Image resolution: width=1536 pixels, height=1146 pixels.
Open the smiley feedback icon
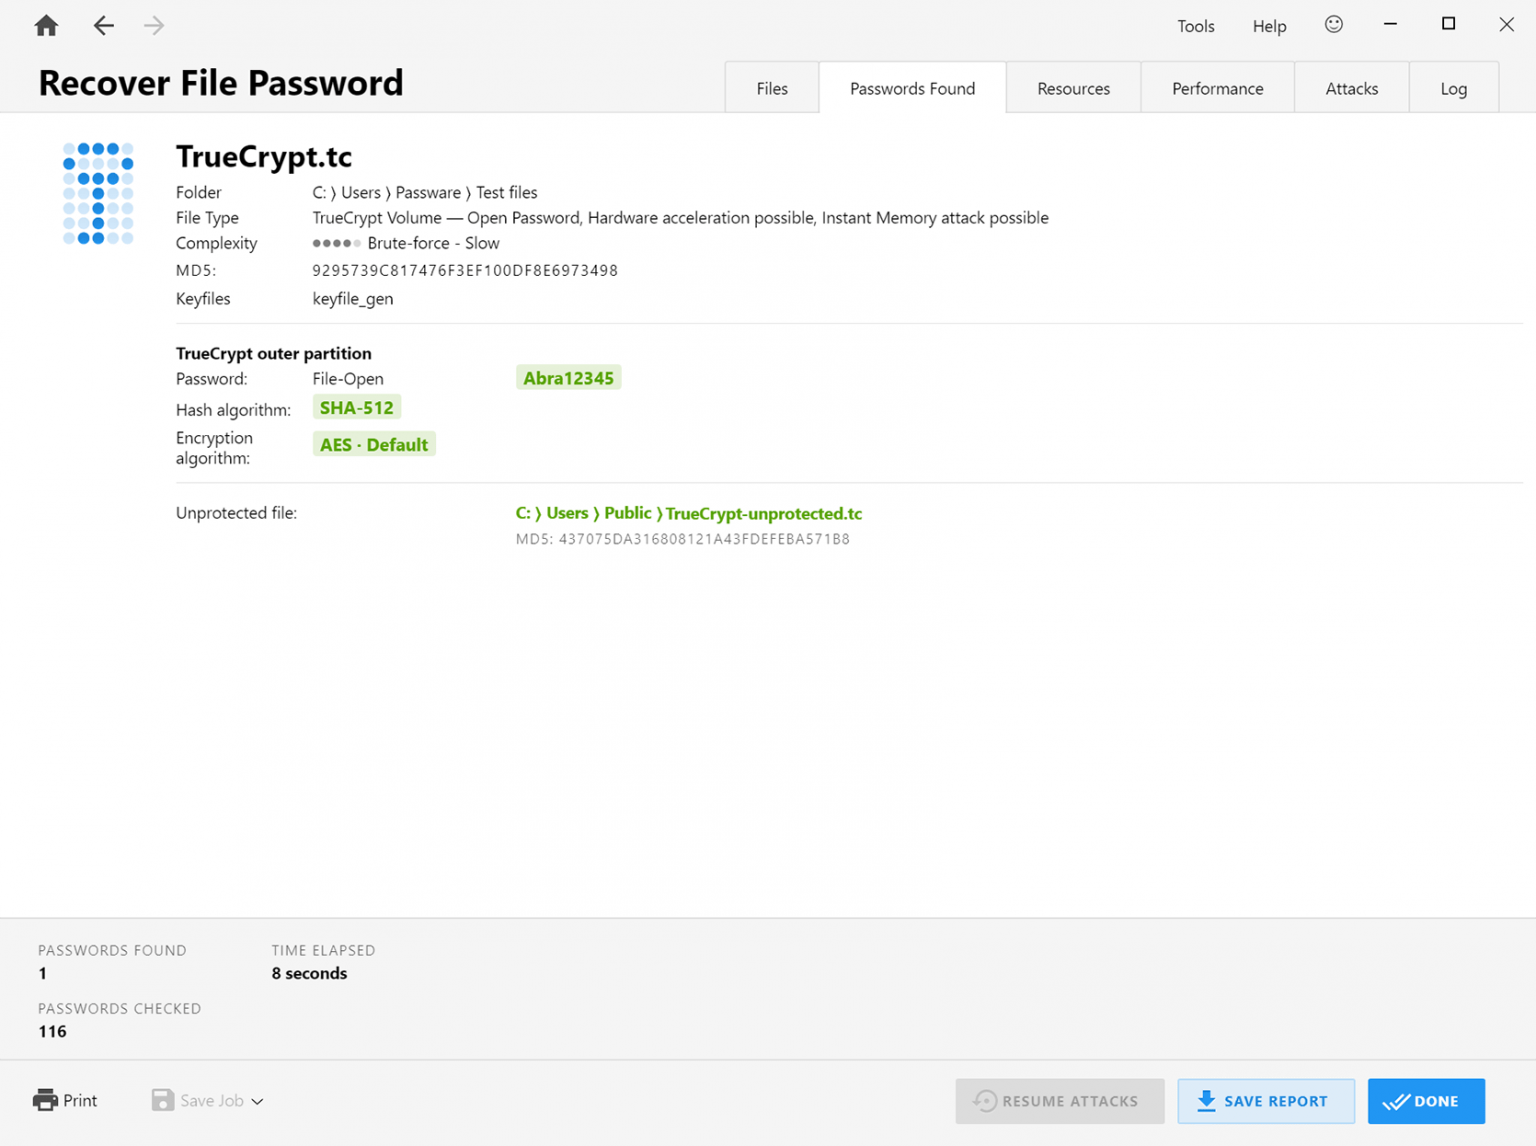(1333, 25)
